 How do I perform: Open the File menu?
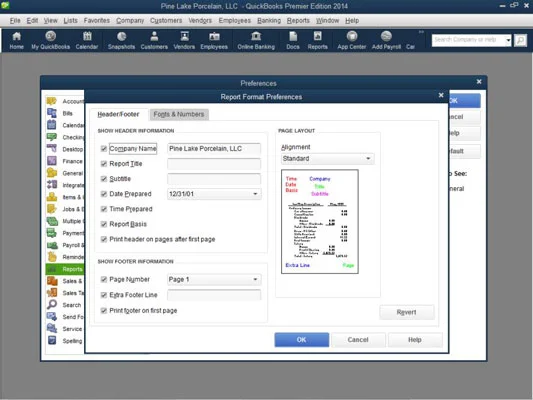[15, 20]
